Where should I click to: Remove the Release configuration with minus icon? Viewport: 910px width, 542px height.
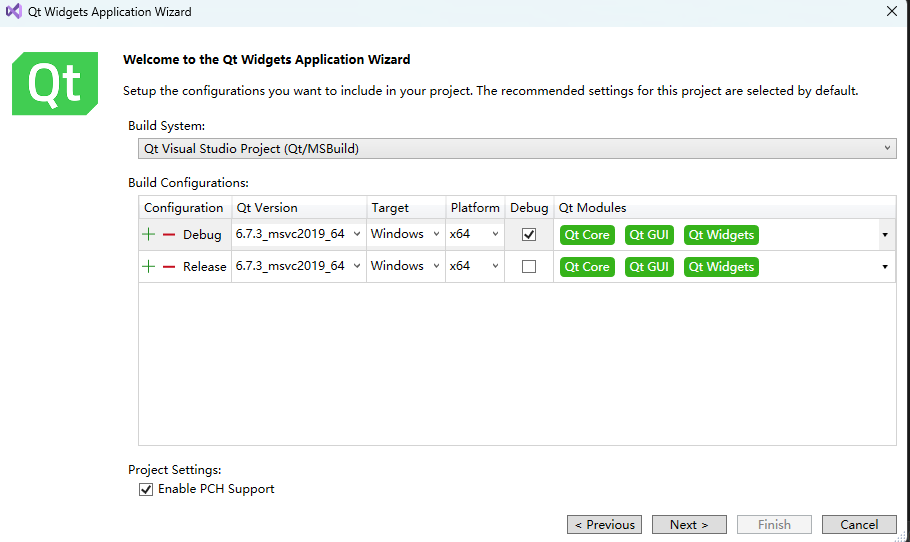tap(169, 266)
